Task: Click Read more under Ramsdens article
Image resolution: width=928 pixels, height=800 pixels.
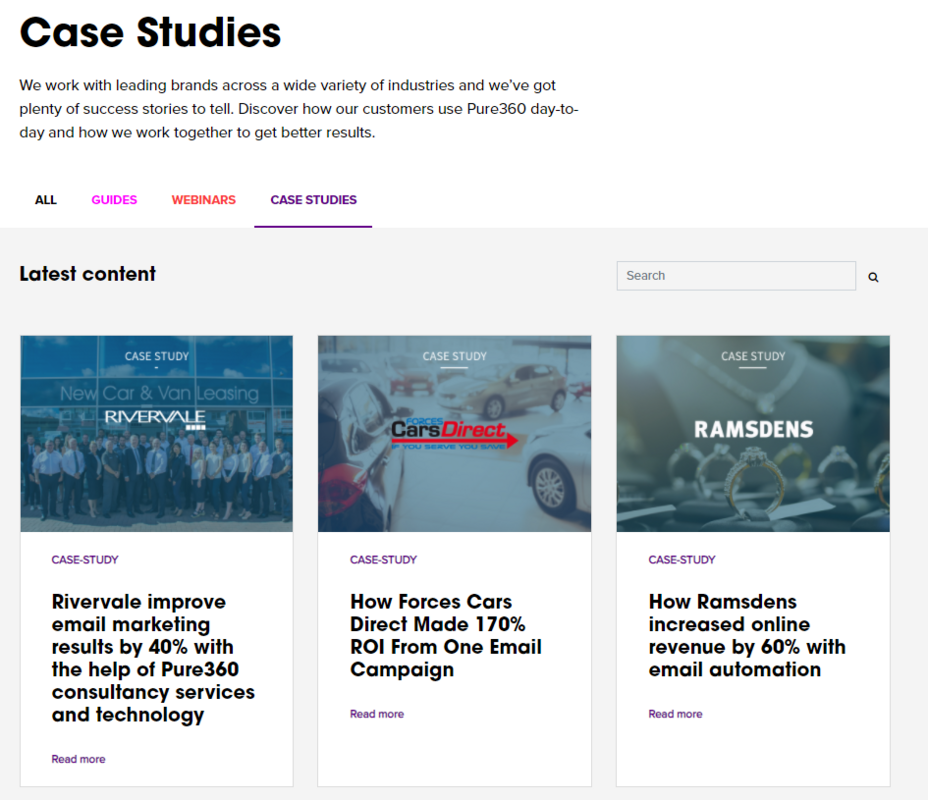Action: coord(675,714)
